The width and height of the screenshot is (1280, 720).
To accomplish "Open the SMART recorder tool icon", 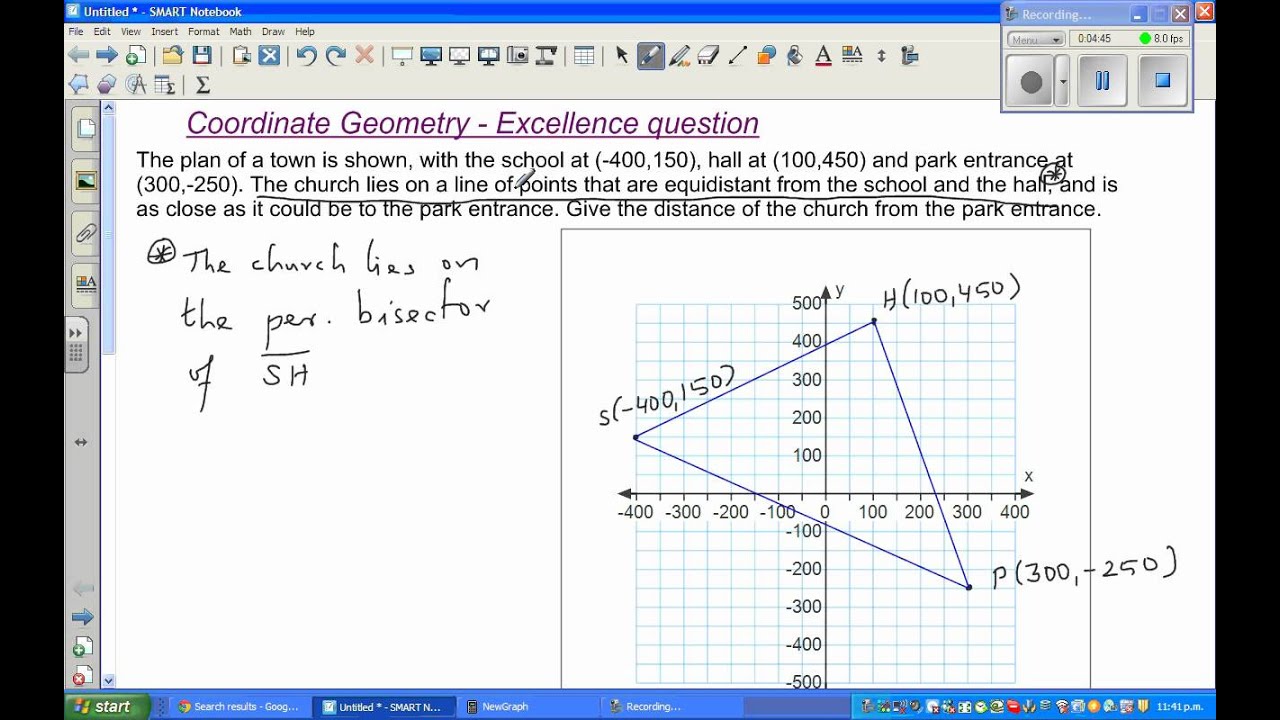I will pos(910,55).
